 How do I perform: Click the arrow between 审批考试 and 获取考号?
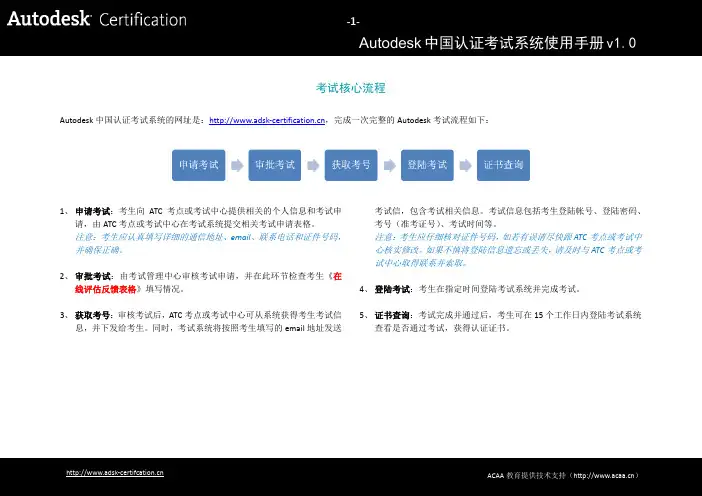click(x=311, y=164)
